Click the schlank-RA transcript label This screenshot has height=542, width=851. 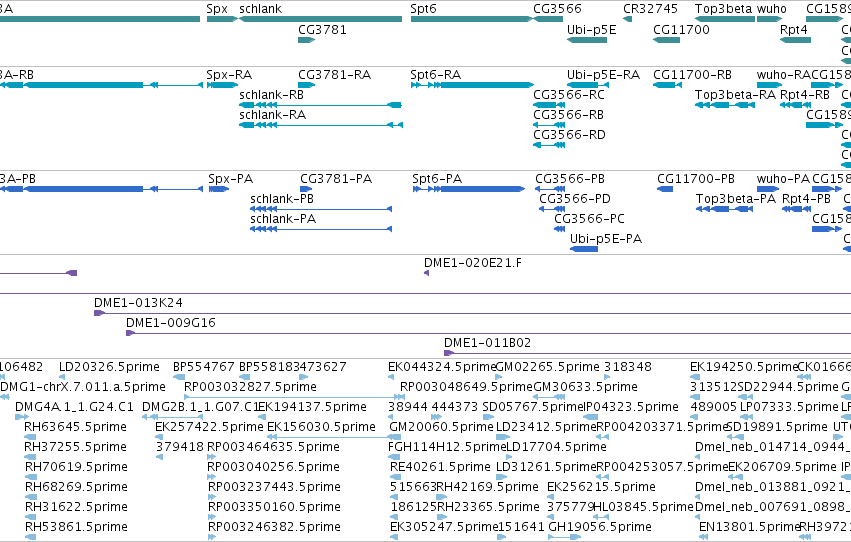point(272,115)
